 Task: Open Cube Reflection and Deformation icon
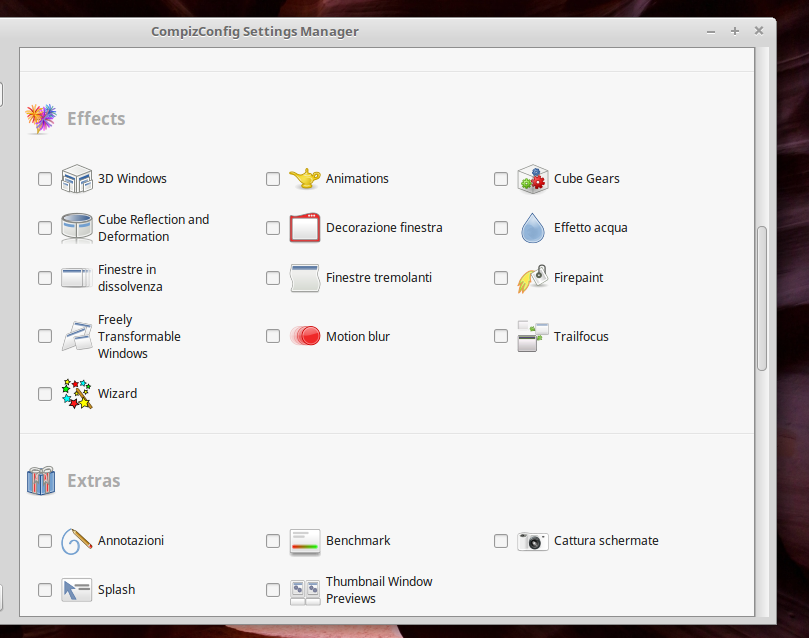(x=77, y=227)
